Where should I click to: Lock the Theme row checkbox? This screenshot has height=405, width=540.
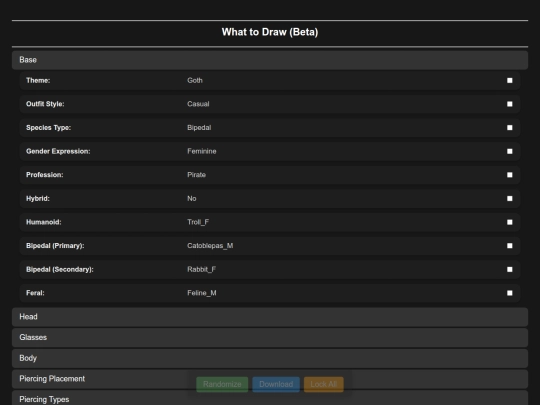[509, 80]
